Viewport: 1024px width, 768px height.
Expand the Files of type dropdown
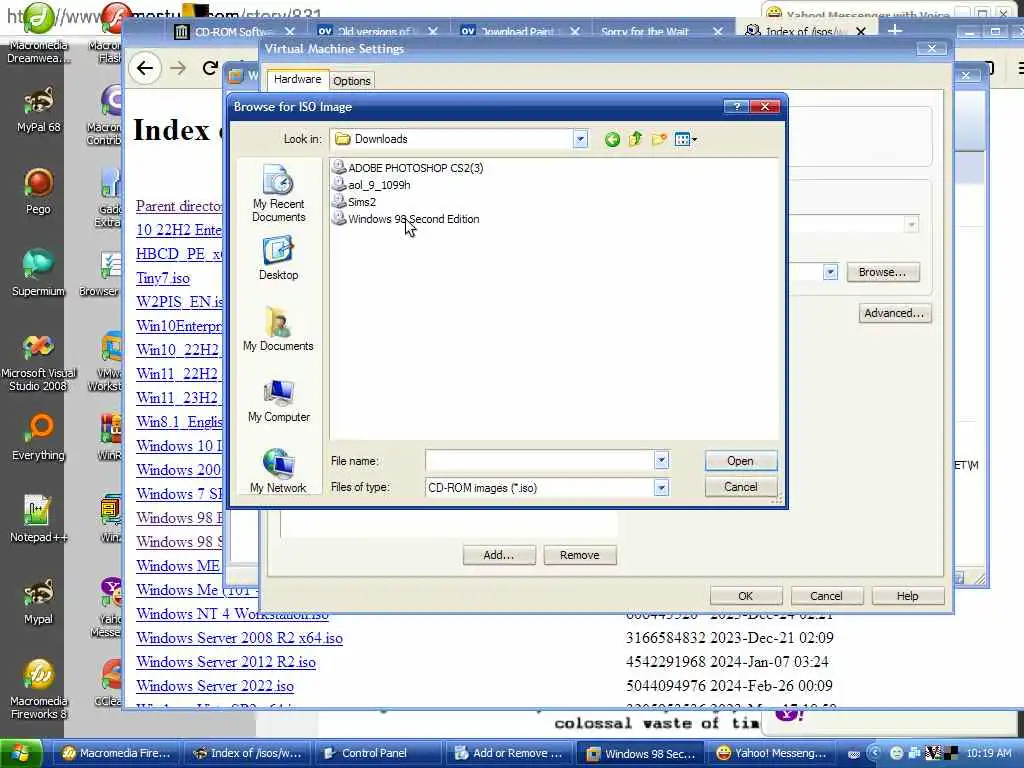(x=661, y=488)
